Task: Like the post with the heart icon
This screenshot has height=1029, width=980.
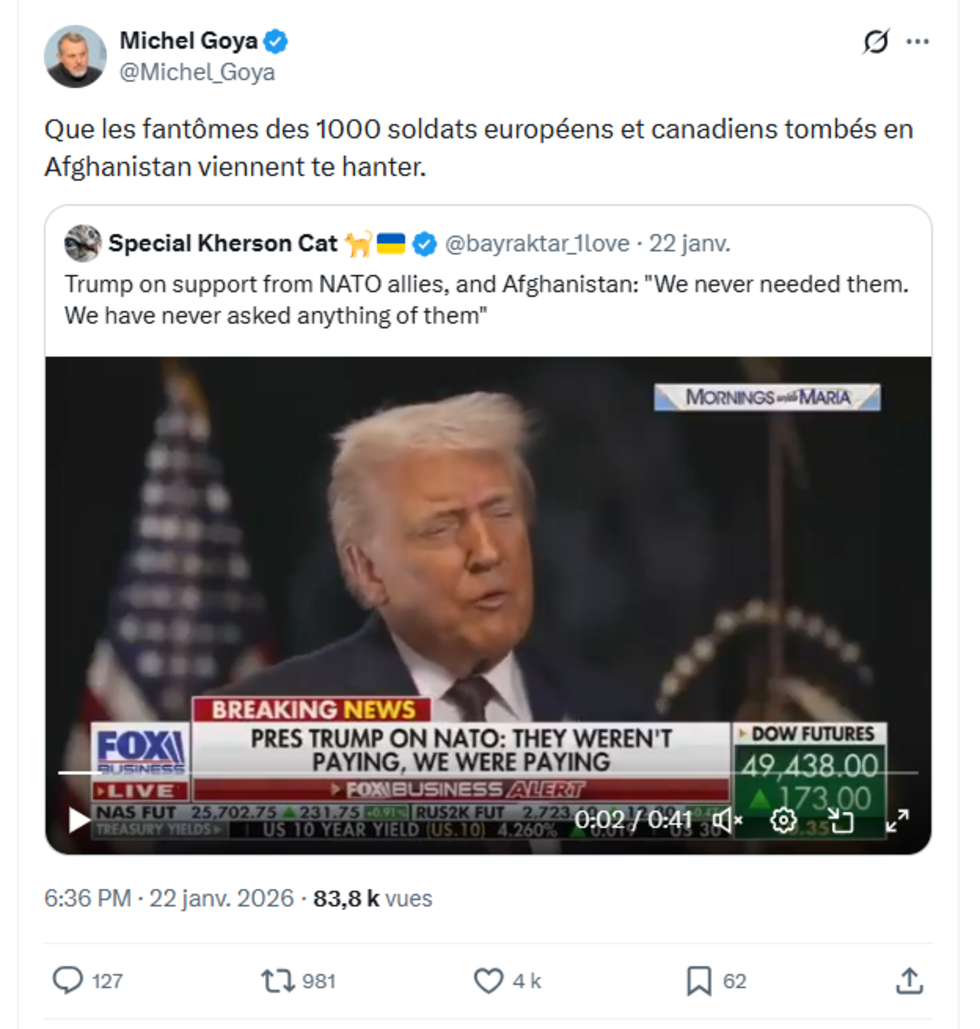Action: (488, 981)
